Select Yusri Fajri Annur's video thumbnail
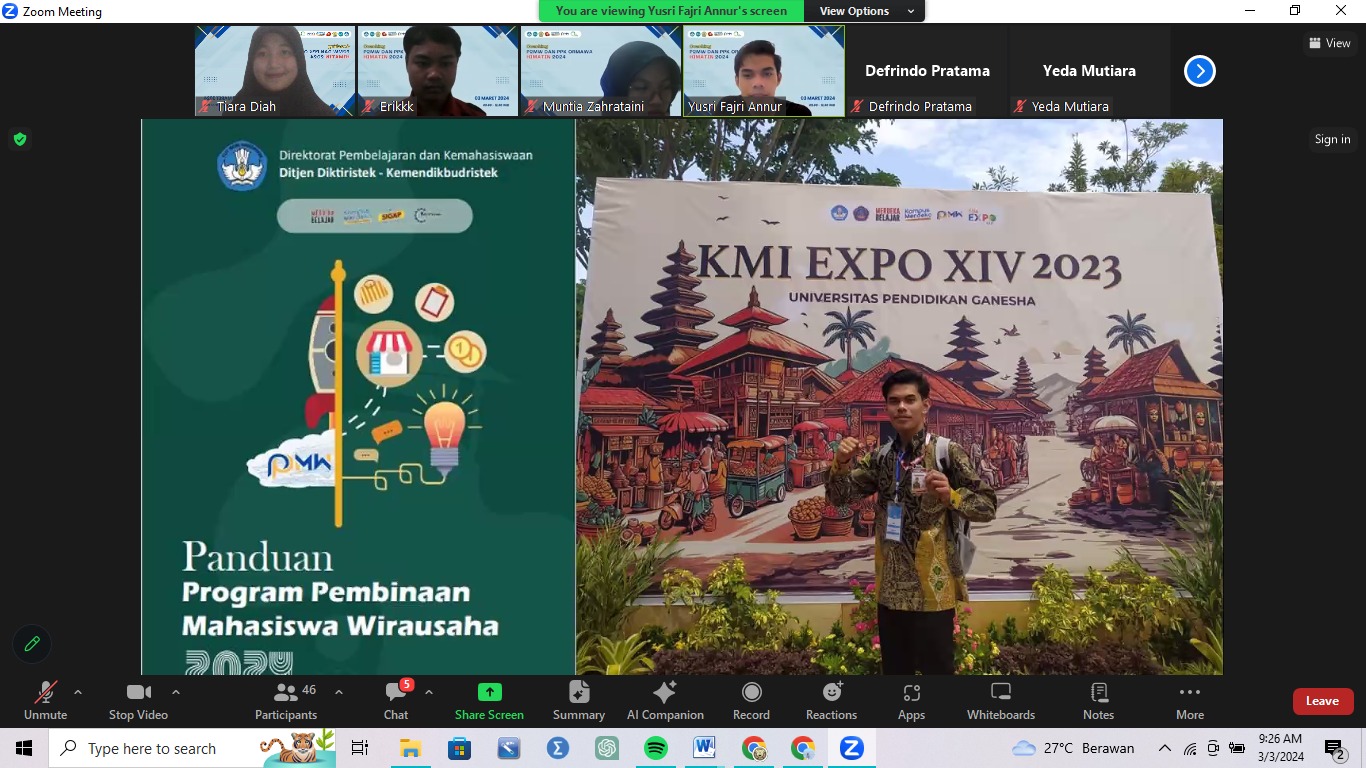This screenshot has height=768, width=1366. click(x=764, y=71)
